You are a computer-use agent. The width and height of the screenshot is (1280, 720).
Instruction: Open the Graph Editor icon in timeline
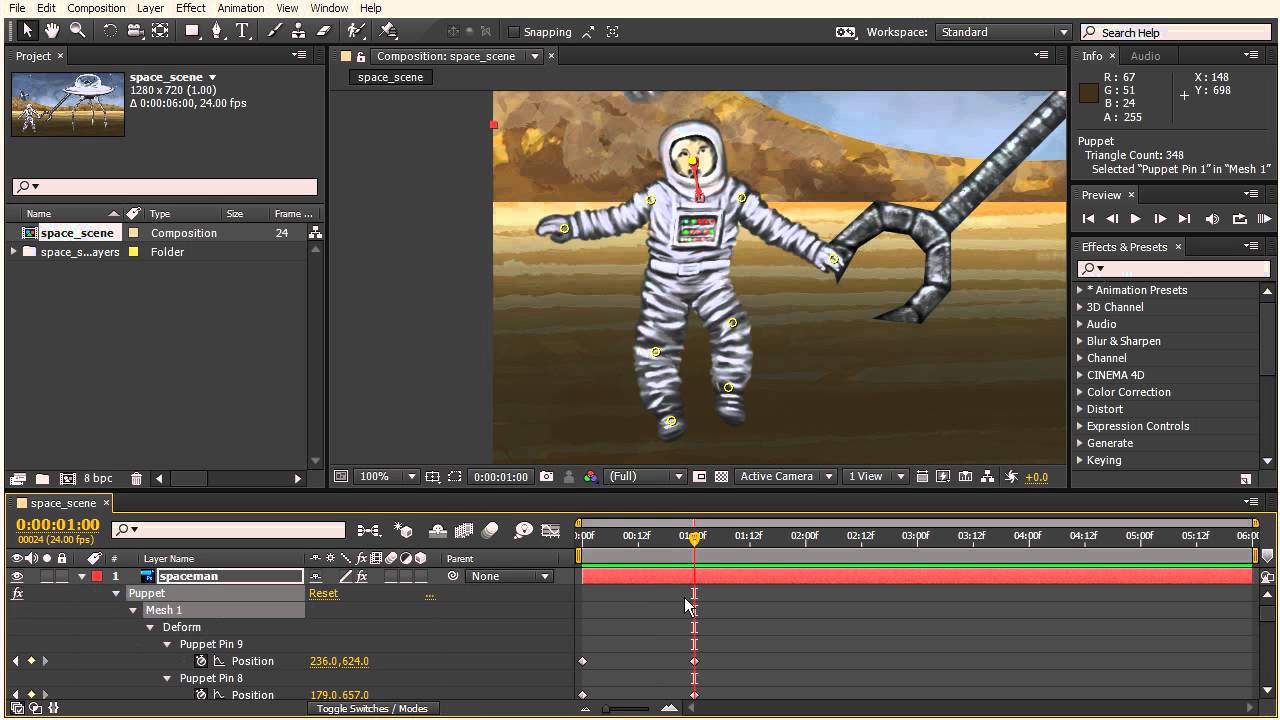[550, 531]
